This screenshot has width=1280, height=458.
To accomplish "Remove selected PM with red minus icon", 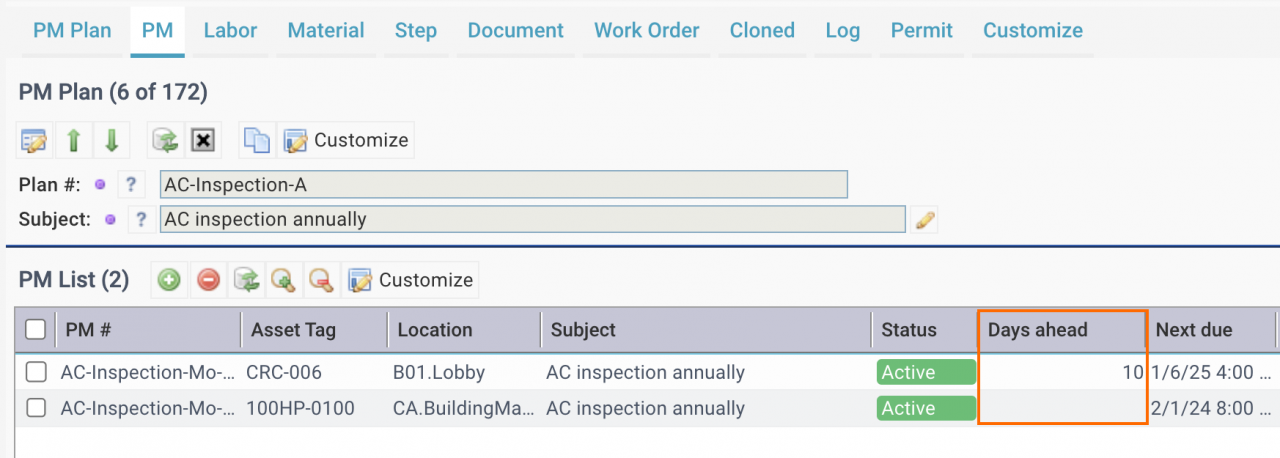I will point(207,280).
